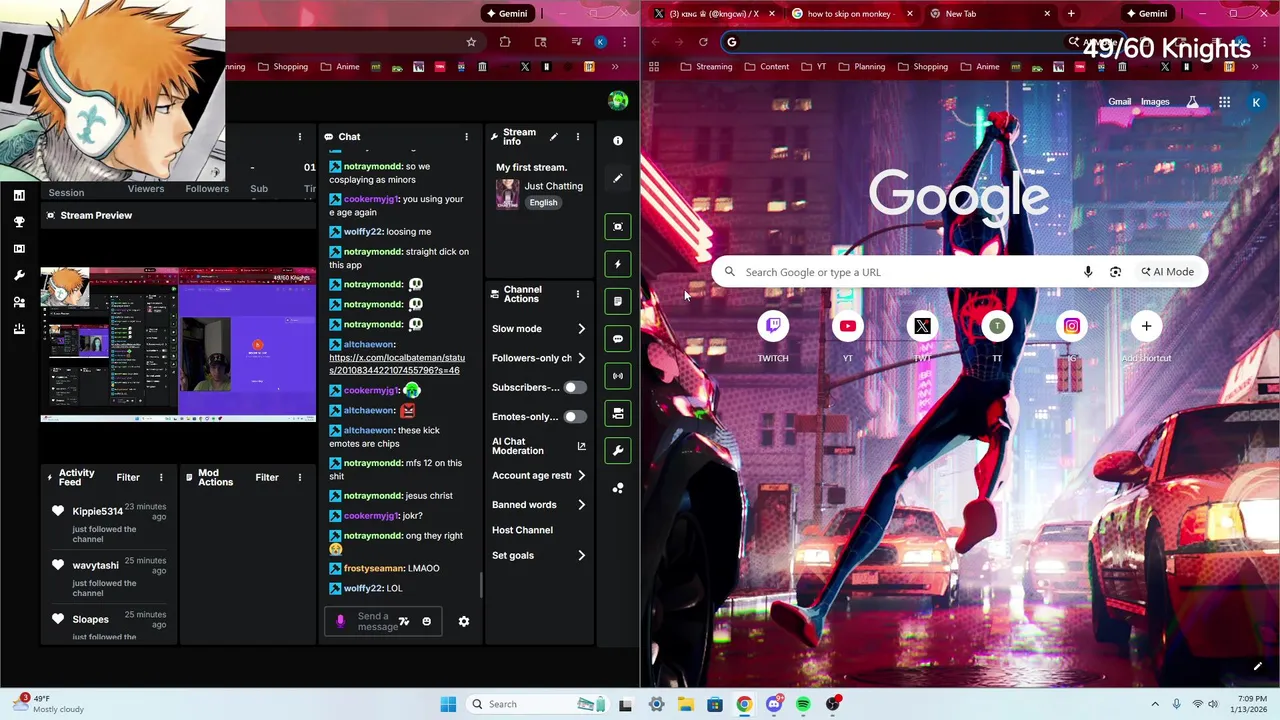Viewport: 1280px width, 720px height.
Task: Click Images link on Google page
Action: (1155, 102)
